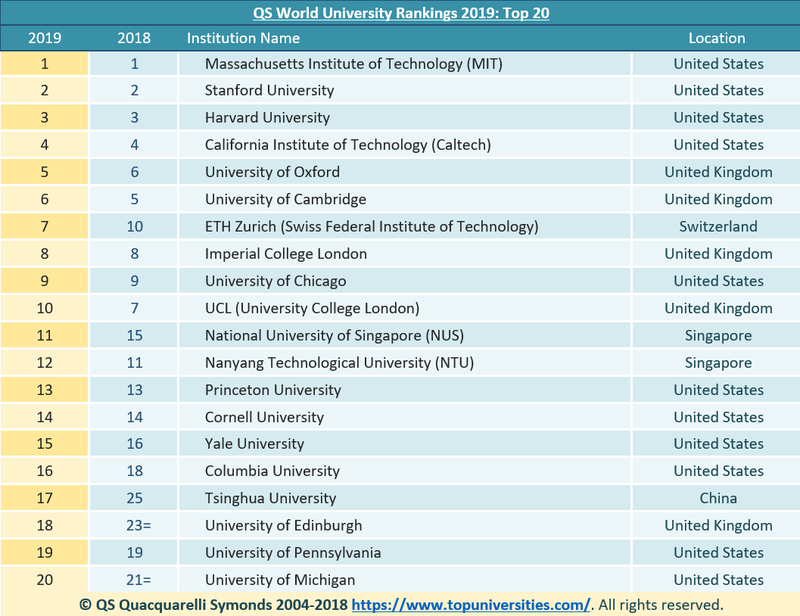Click 2018 rank 7 in UCL row

pyautogui.click(x=135, y=308)
